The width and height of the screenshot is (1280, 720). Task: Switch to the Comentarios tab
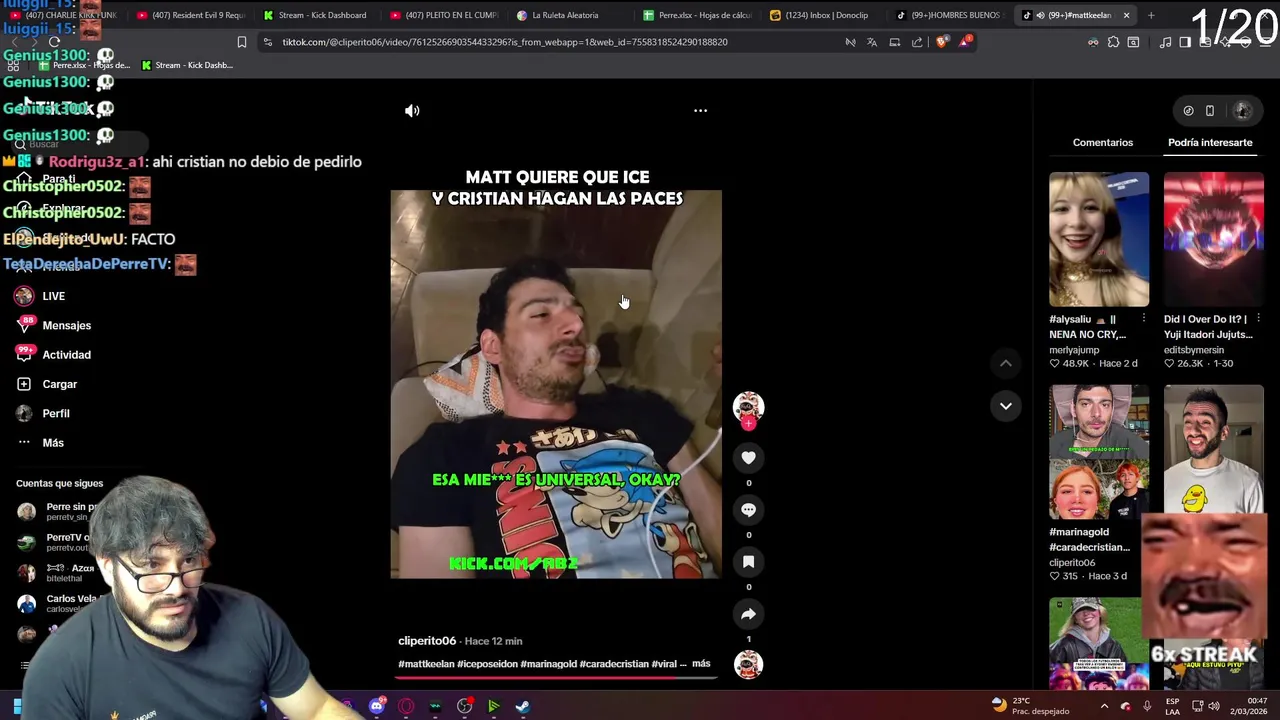pos(1103,142)
